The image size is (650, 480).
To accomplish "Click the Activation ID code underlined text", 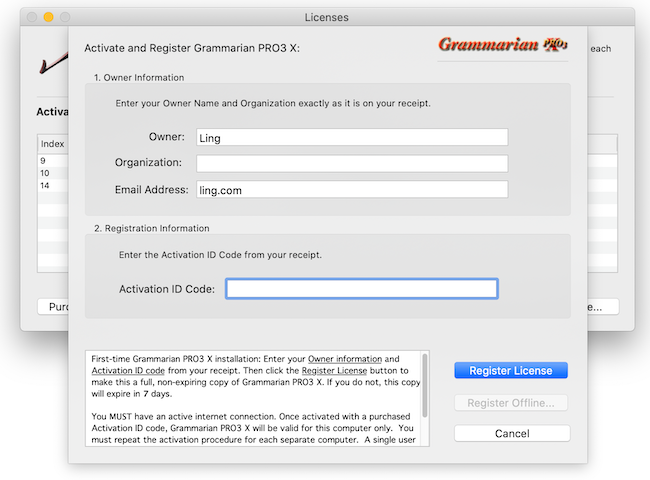I will [128, 371].
